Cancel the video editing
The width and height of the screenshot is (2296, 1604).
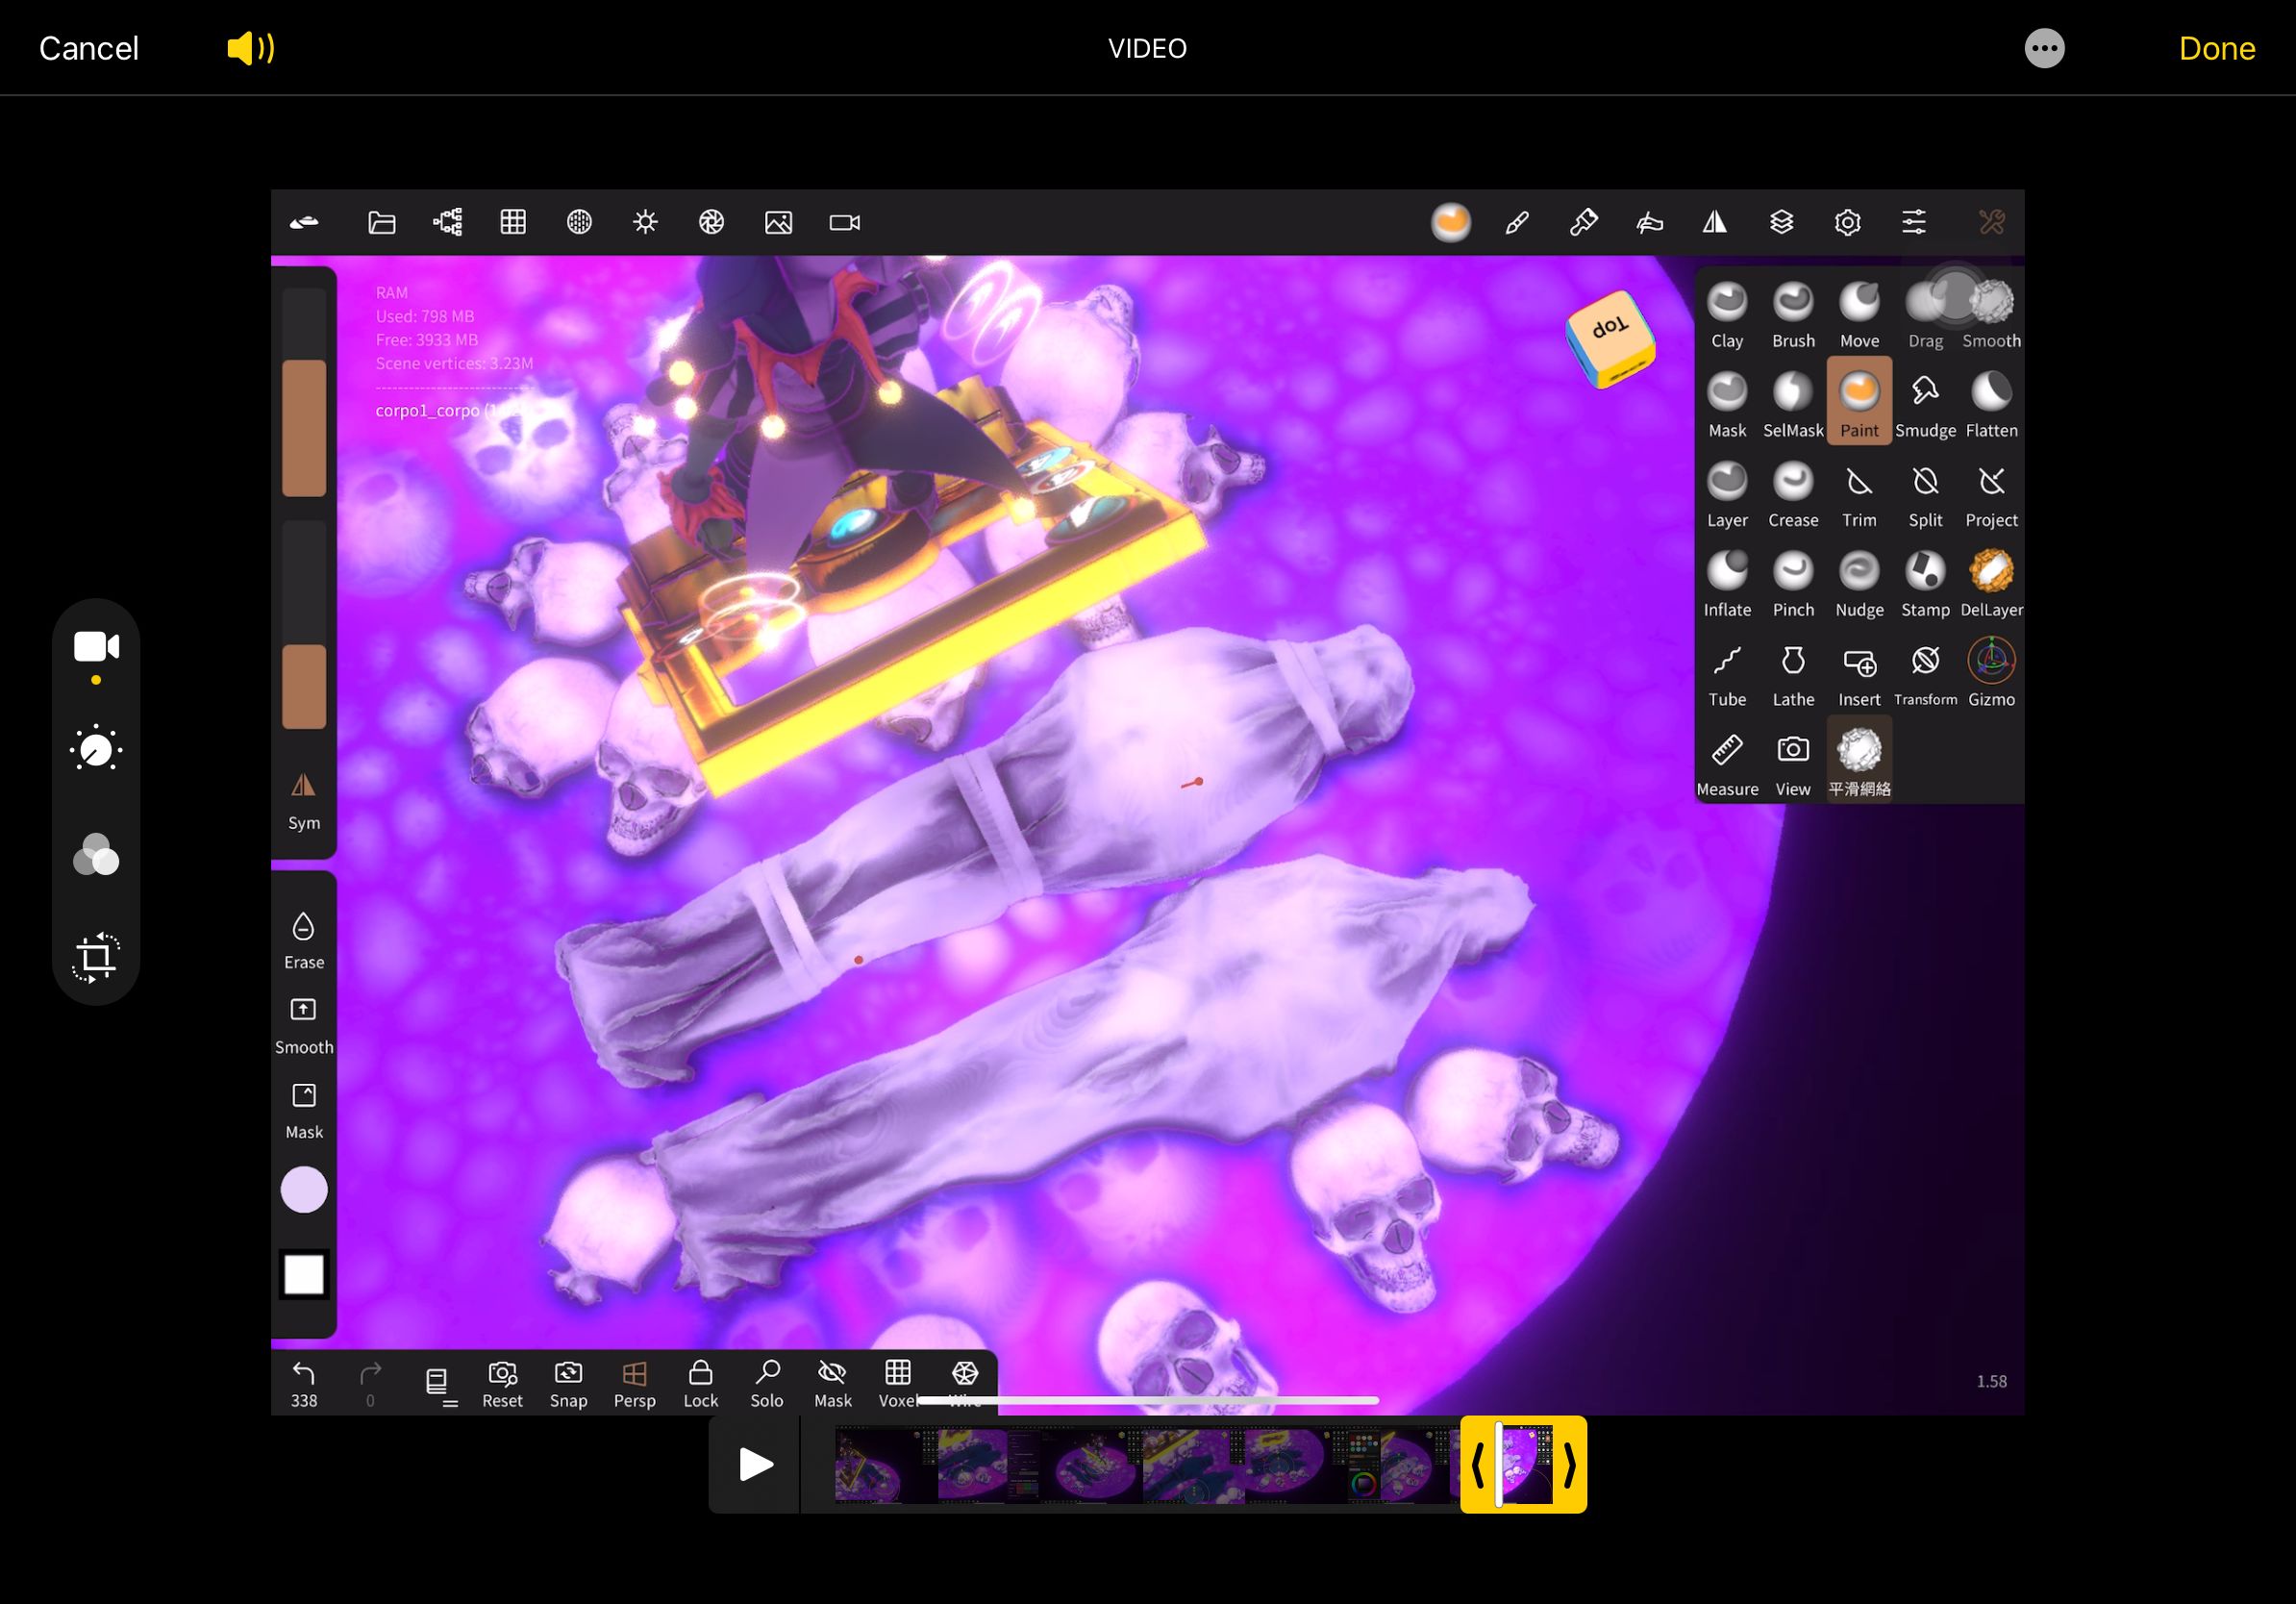click(x=88, y=48)
